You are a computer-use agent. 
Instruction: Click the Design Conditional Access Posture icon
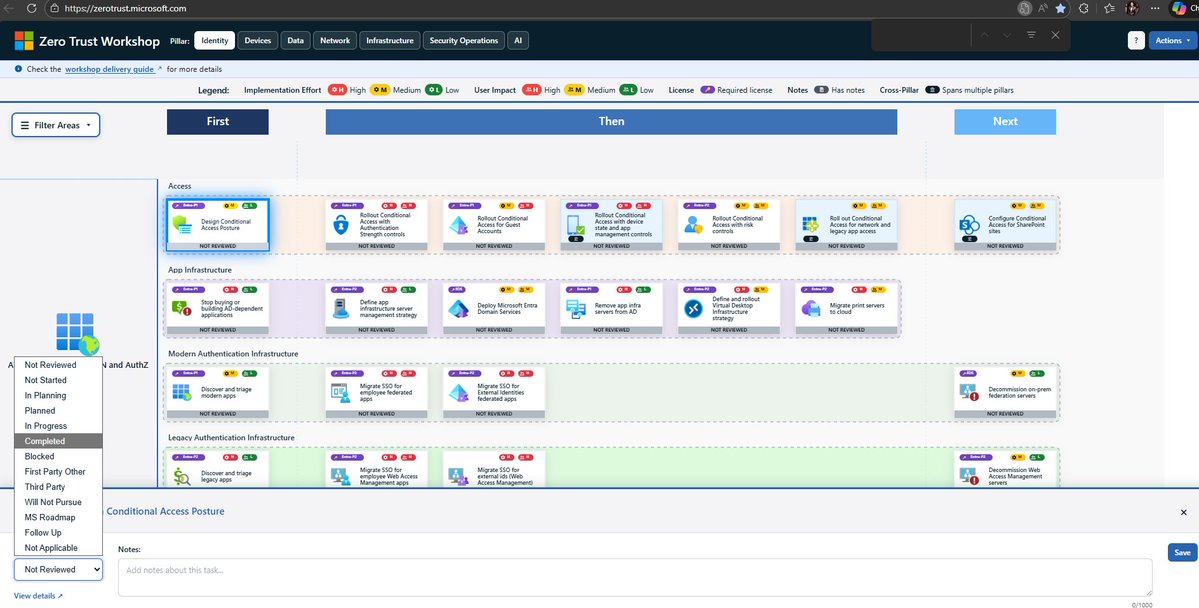pos(182,224)
